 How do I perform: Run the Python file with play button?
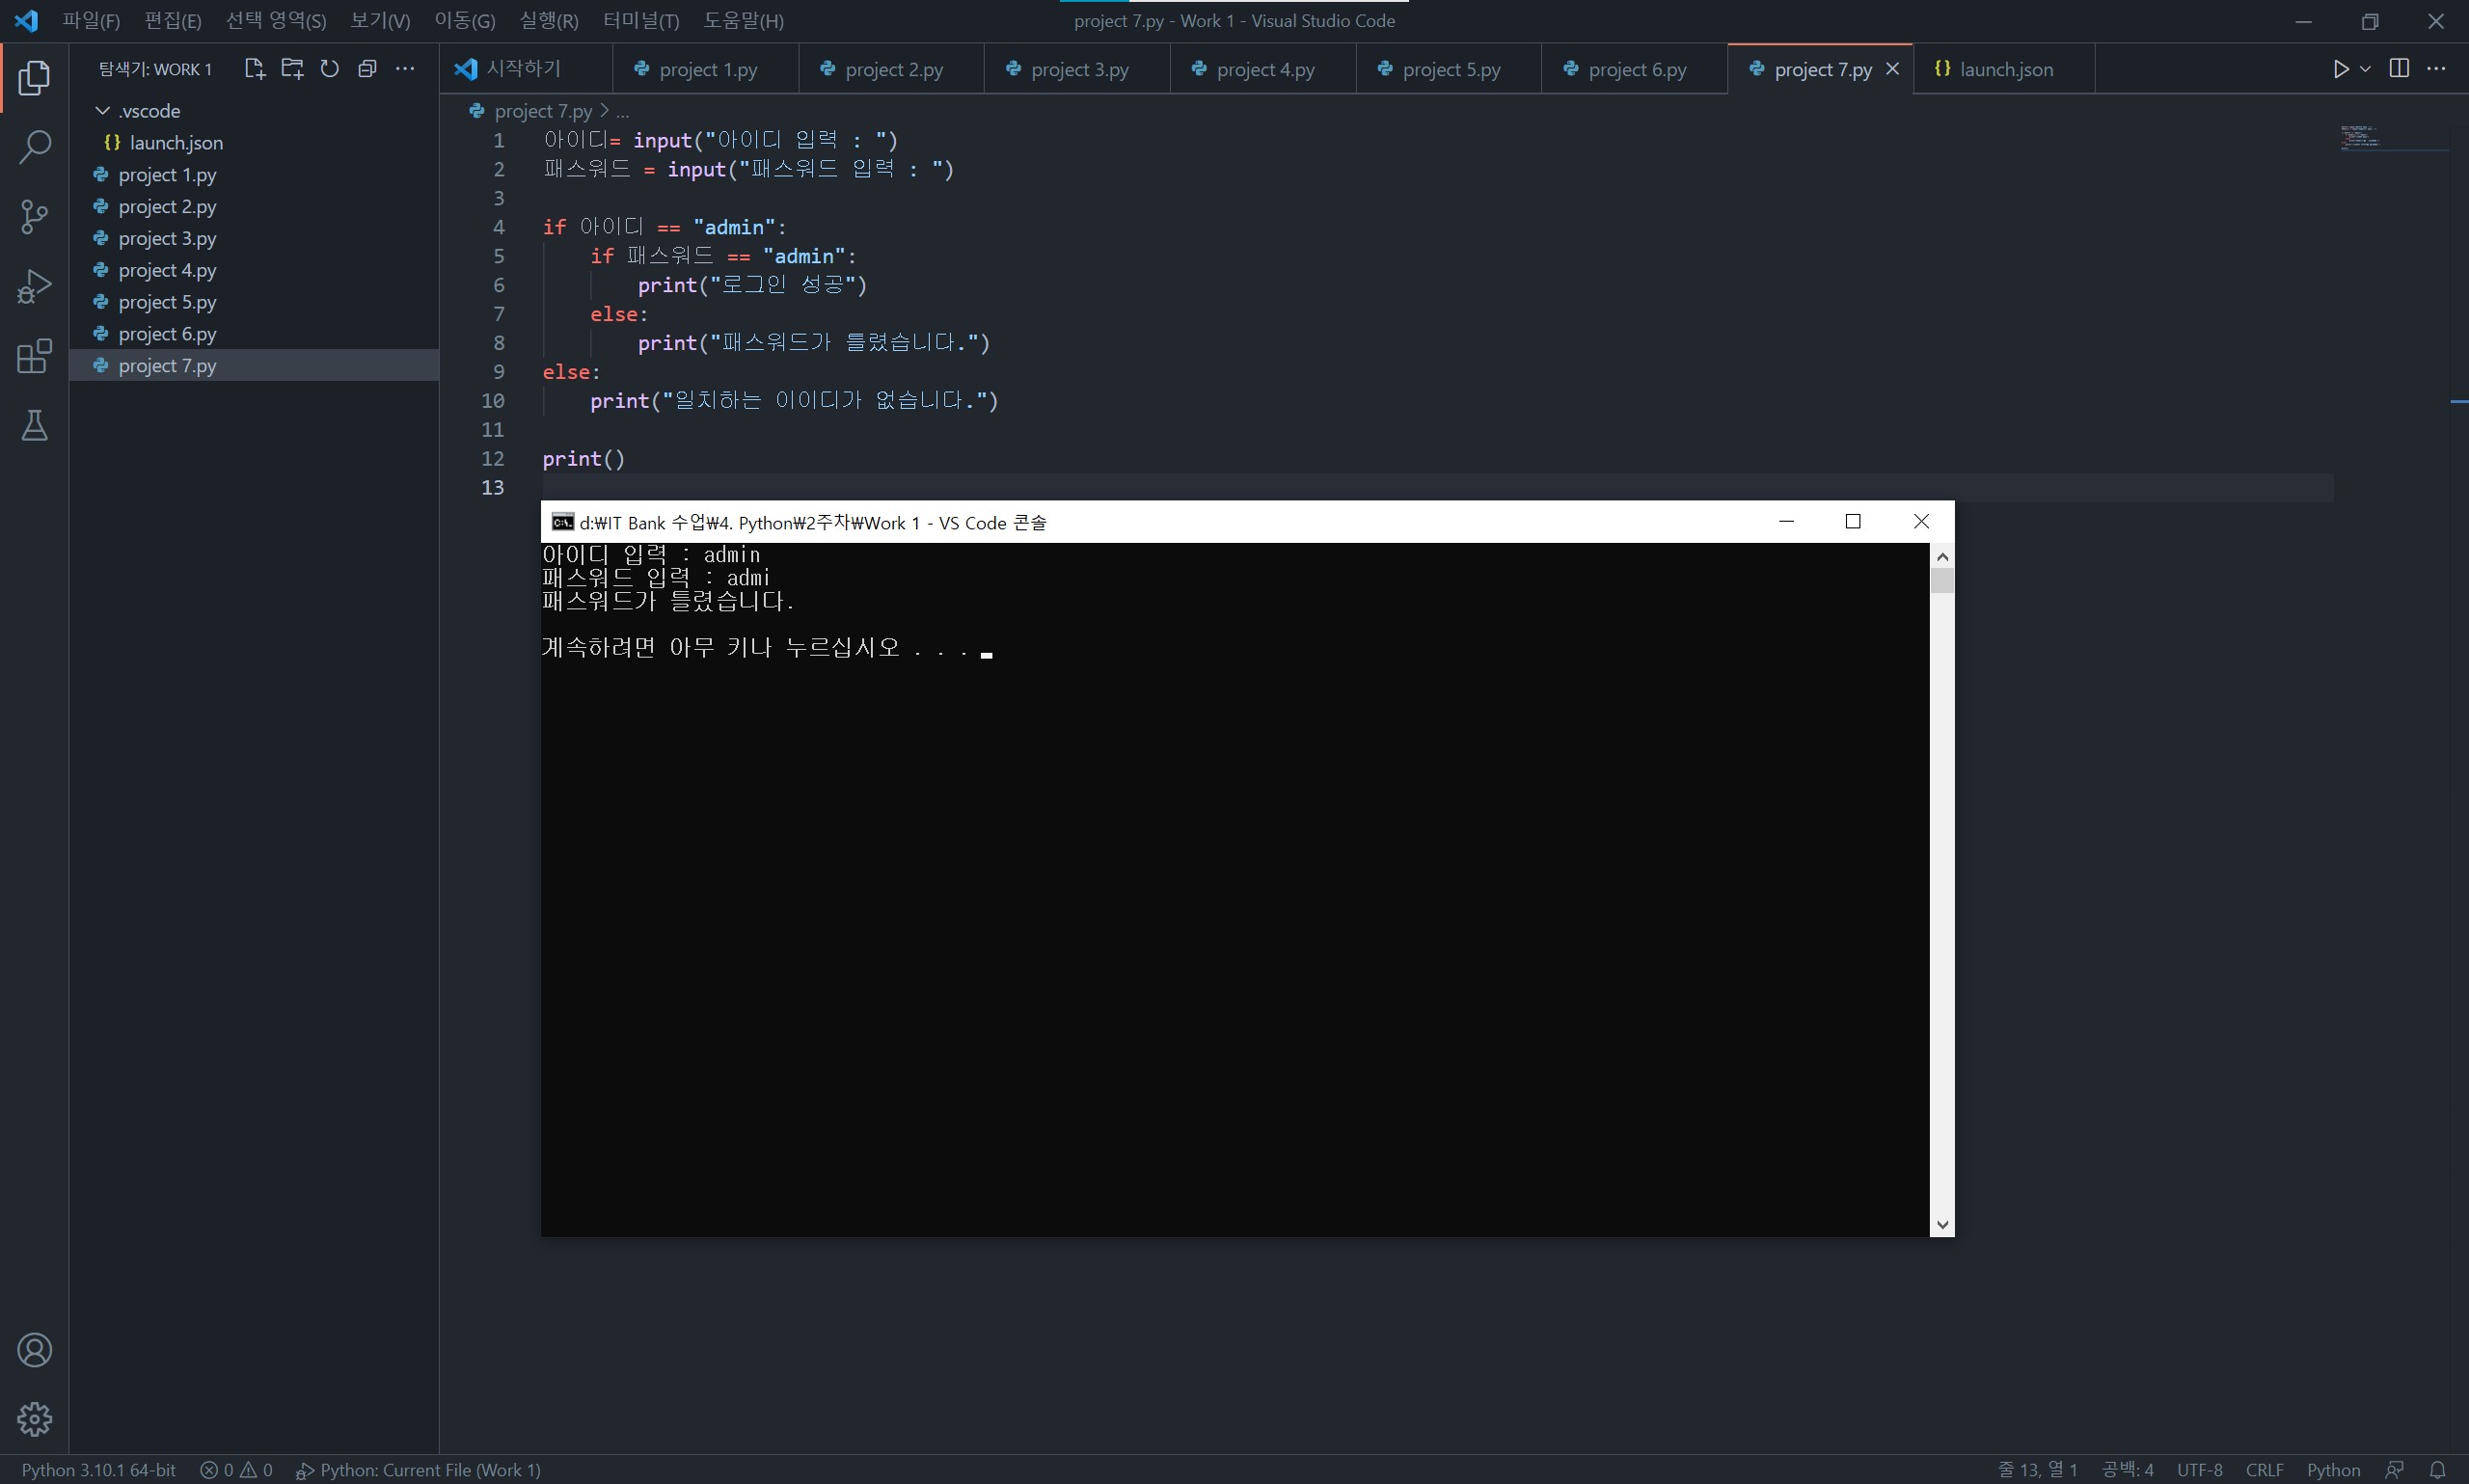click(2340, 69)
